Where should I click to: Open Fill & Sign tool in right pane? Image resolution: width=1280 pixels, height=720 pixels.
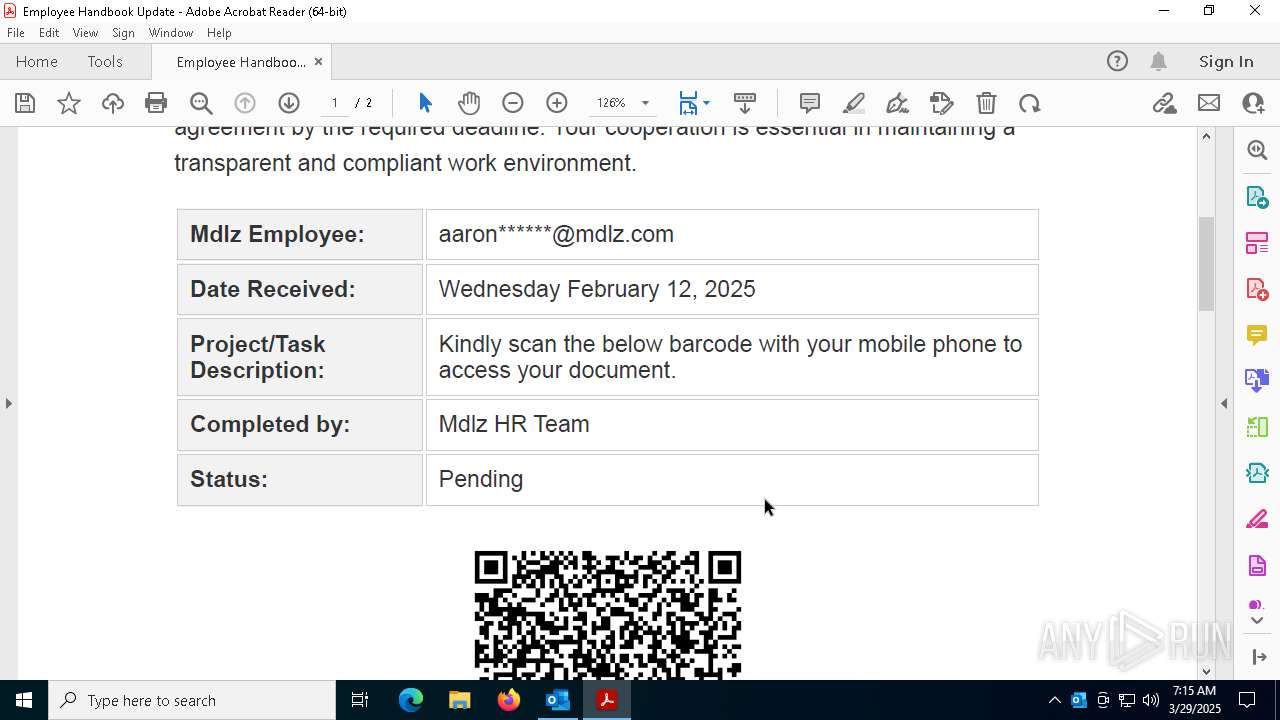coord(1257,520)
